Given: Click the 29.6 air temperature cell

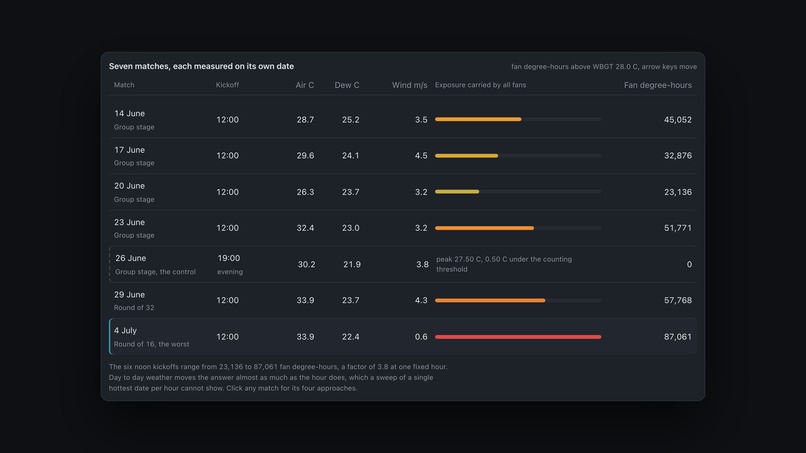Looking at the screenshot, I should pos(305,155).
